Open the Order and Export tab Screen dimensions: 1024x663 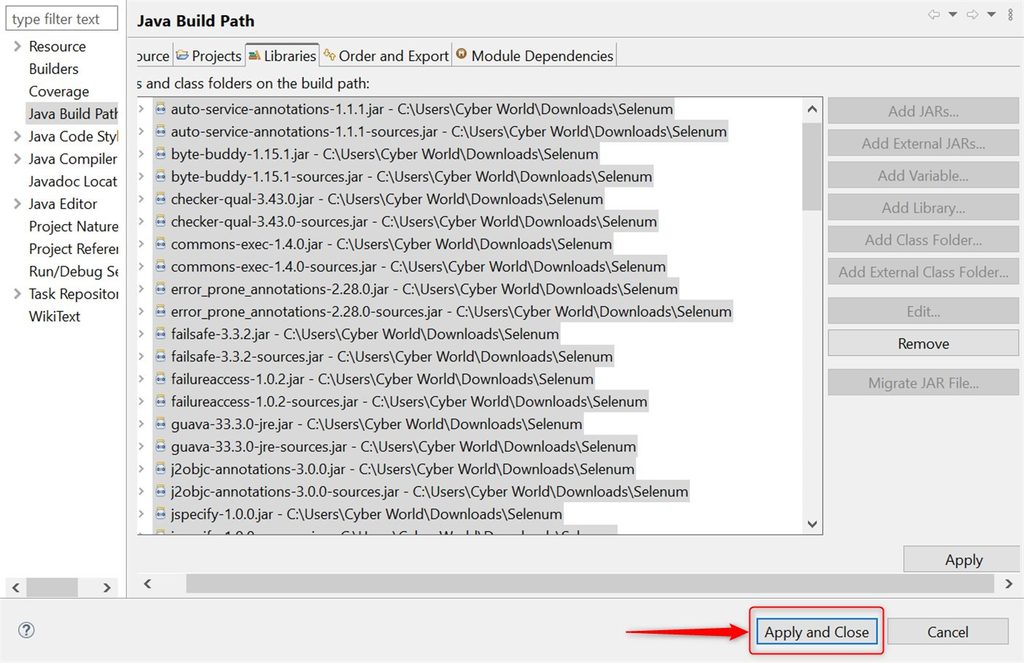(386, 56)
